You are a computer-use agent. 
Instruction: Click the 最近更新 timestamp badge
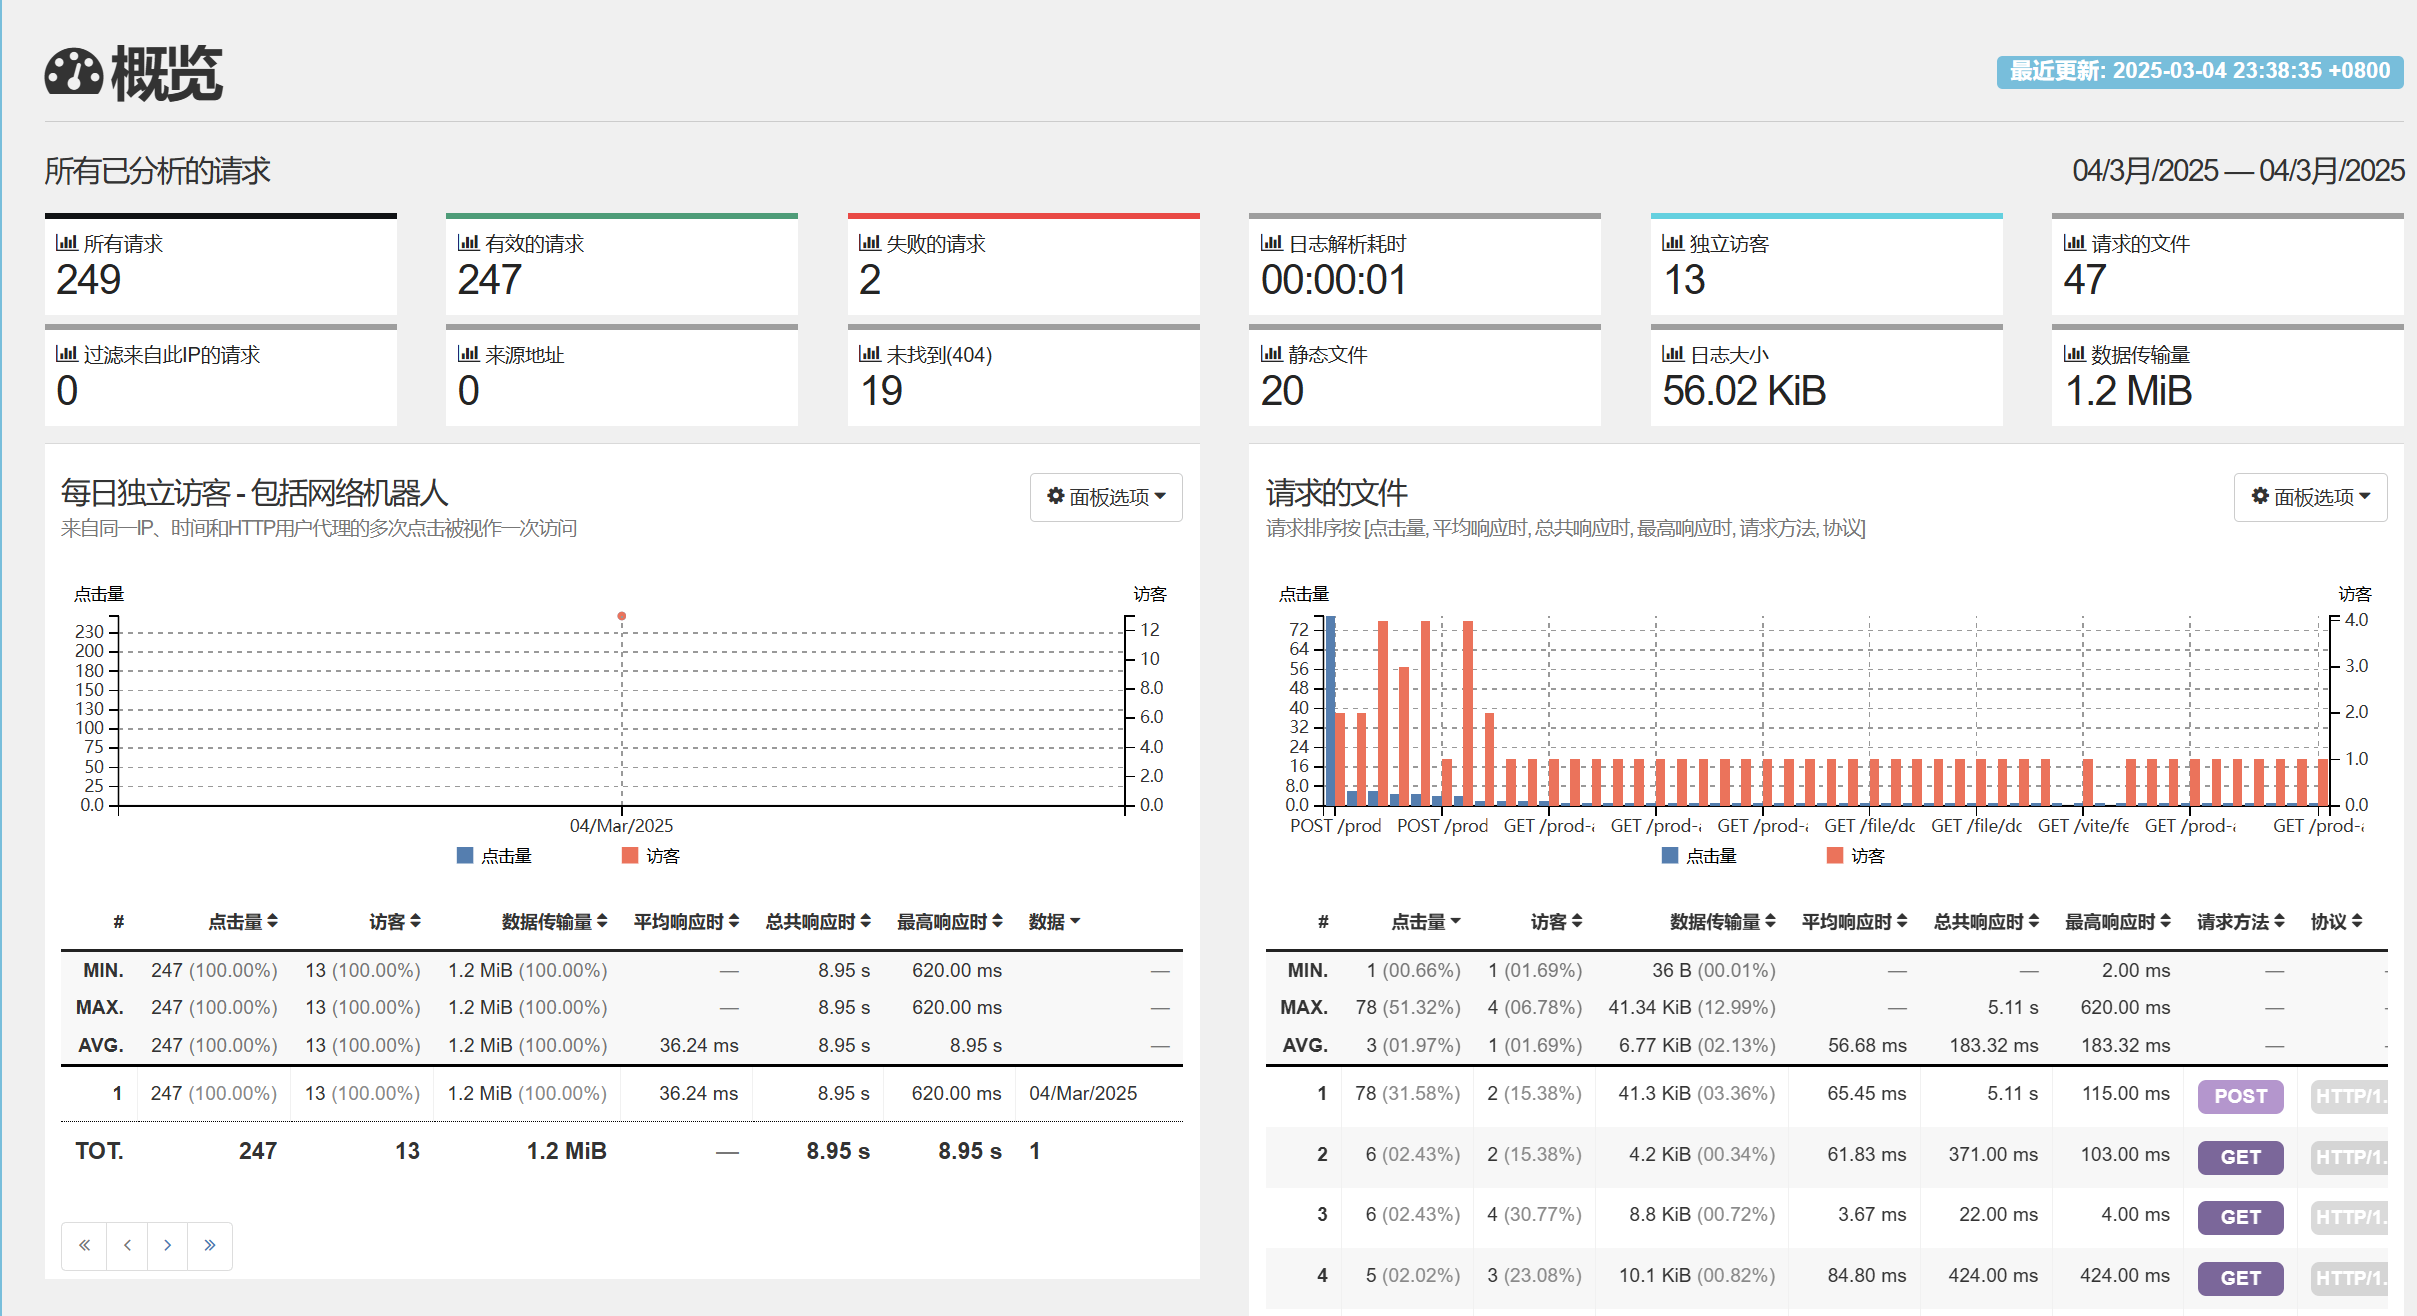(x=2199, y=71)
